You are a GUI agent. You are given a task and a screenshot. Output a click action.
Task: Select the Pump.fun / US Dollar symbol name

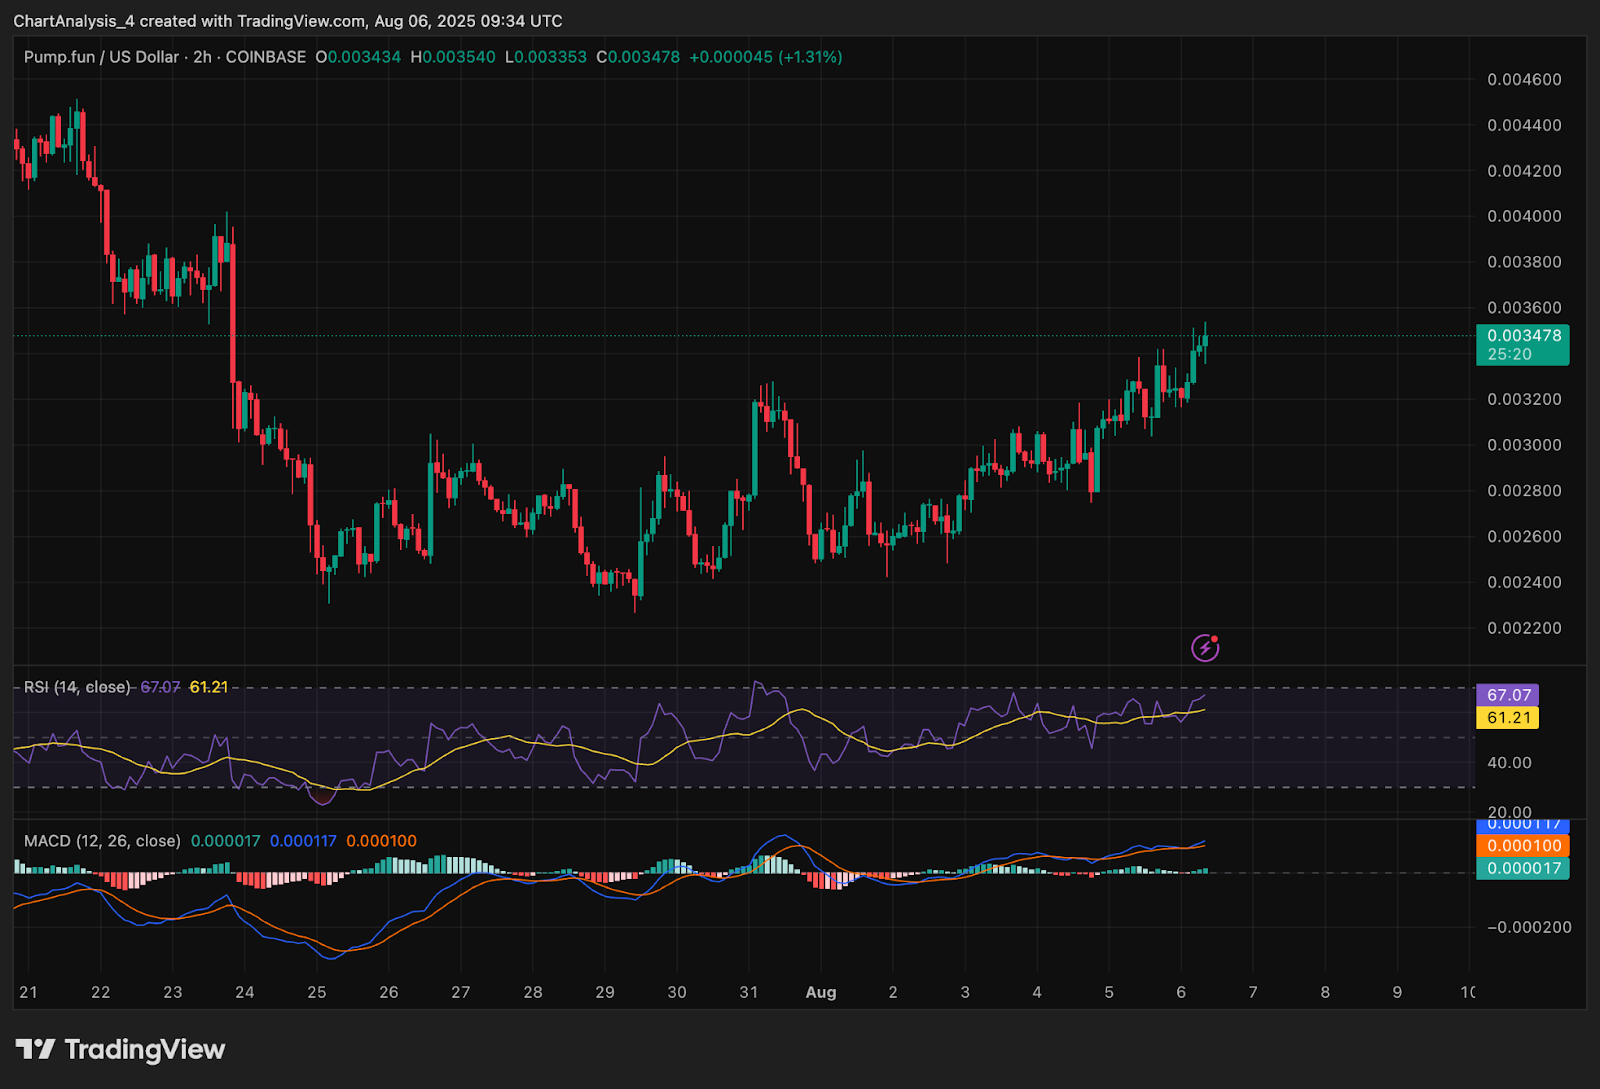(100, 57)
